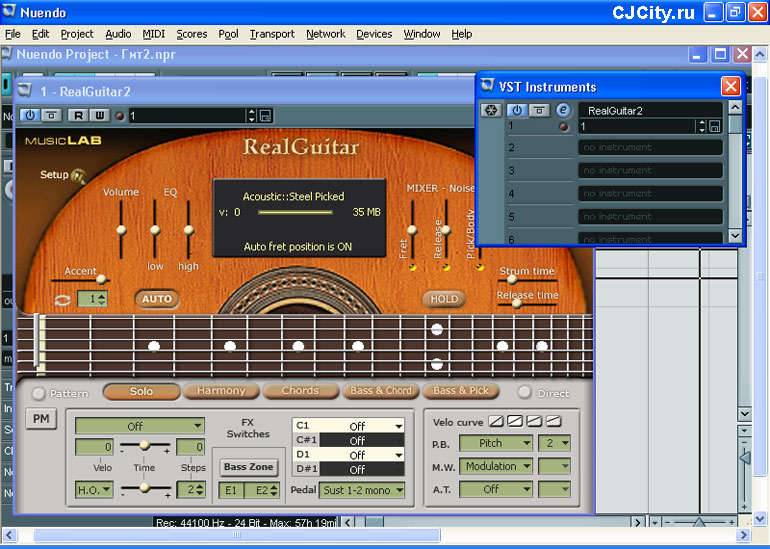770x549 pixels.
Task: Enable Write automation W button
Action: [100, 115]
